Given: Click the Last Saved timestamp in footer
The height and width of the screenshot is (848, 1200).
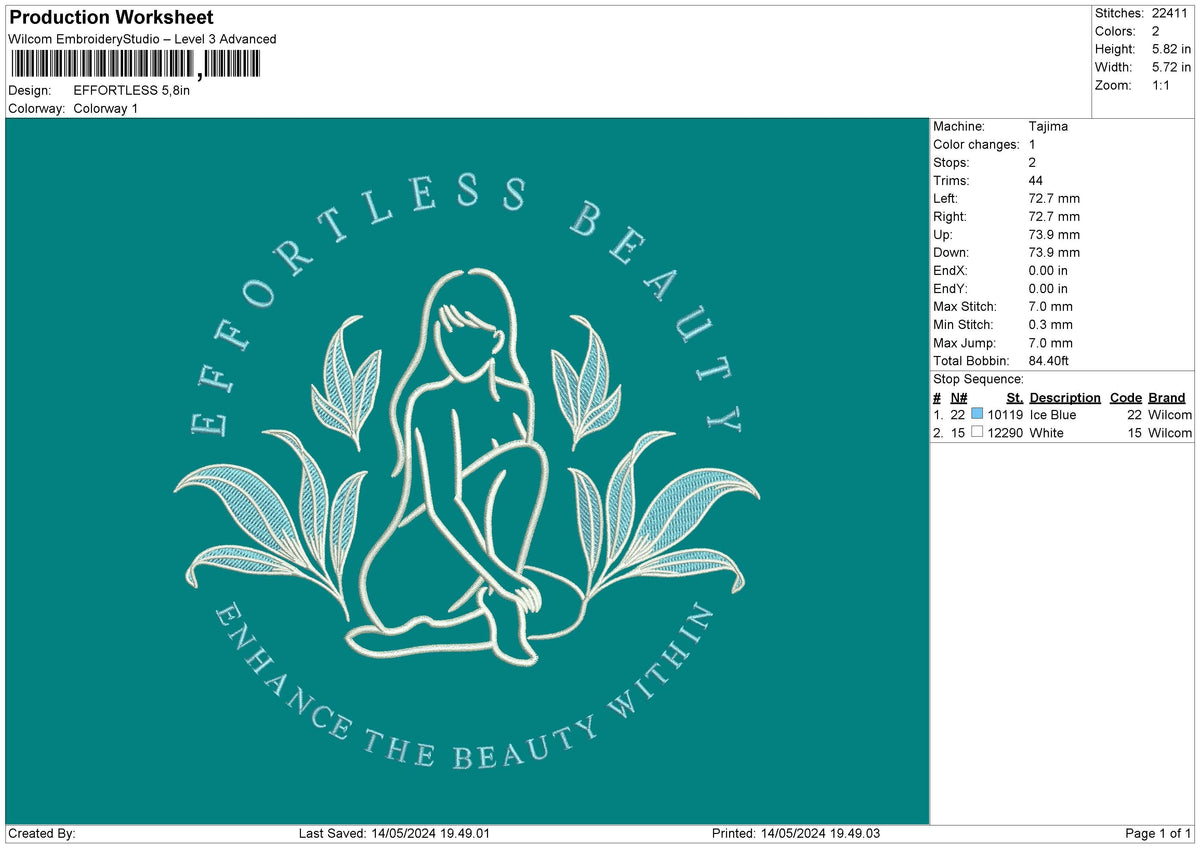Looking at the screenshot, I should pyautogui.click(x=394, y=833).
